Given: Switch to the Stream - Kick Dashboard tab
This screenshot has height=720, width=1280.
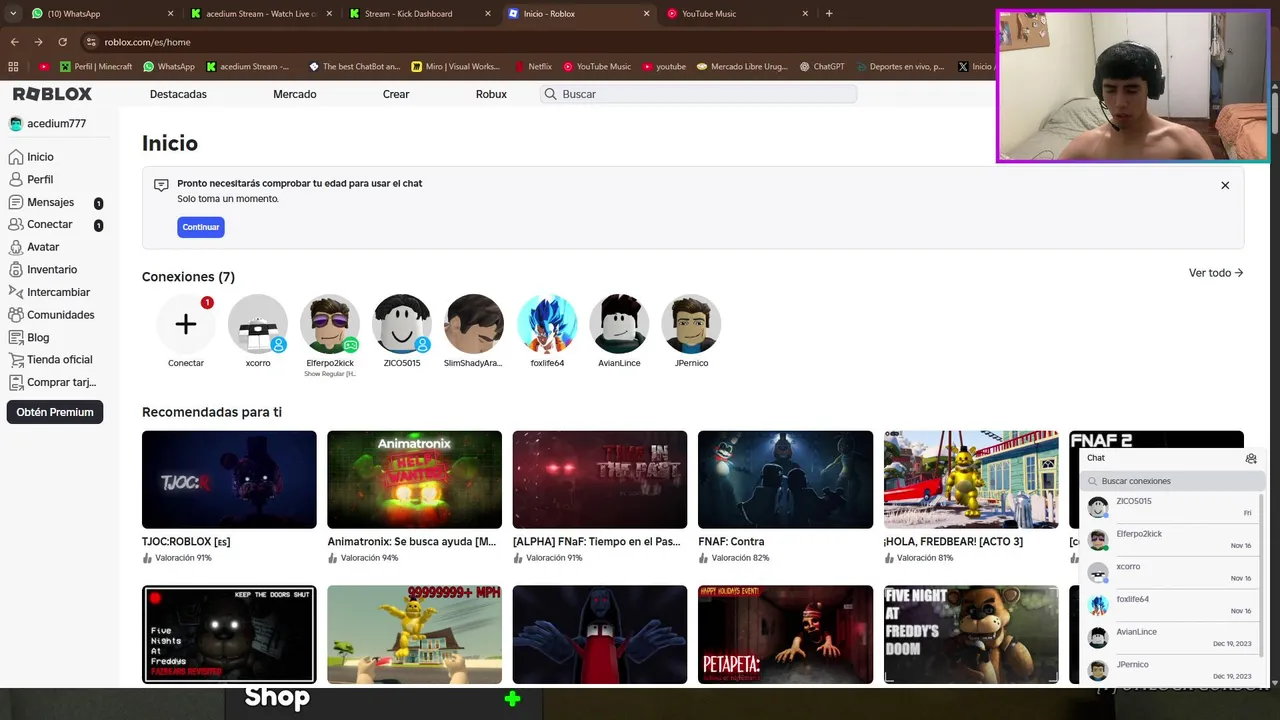Looking at the screenshot, I should click(420, 14).
